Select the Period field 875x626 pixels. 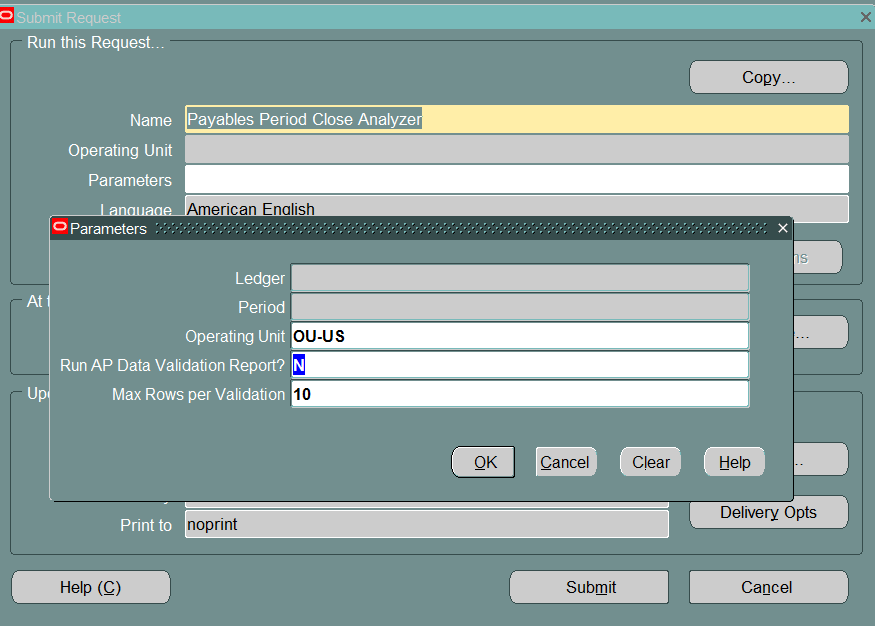[520, 307]
